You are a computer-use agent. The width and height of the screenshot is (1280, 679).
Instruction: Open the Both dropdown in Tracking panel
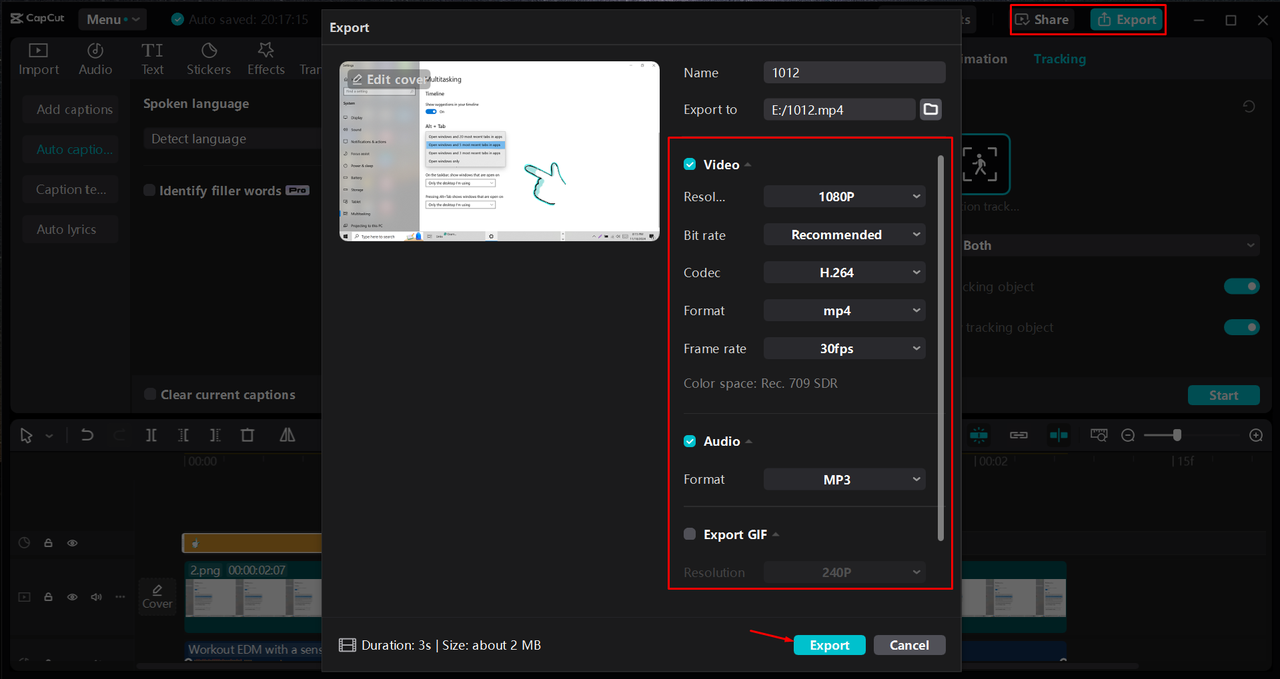(1108, 245)
